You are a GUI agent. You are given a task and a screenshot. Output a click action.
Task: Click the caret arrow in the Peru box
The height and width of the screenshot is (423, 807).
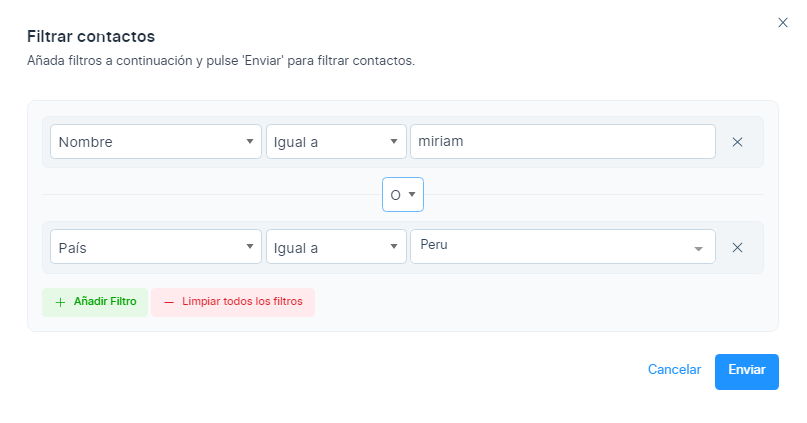coord(698,248)
